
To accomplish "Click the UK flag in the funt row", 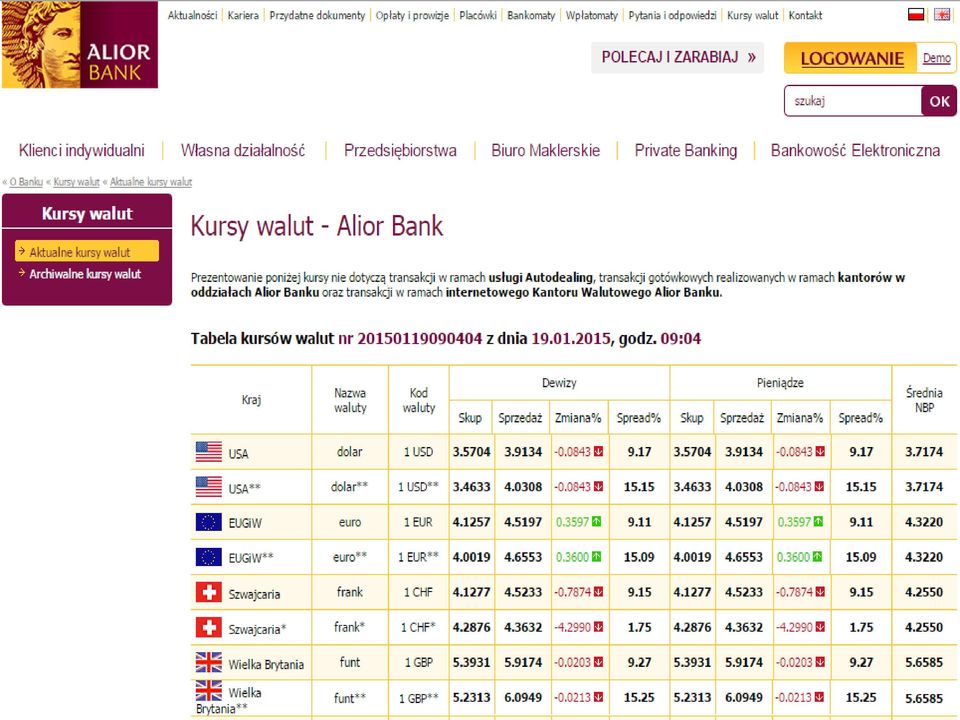I will coord(209,662).
